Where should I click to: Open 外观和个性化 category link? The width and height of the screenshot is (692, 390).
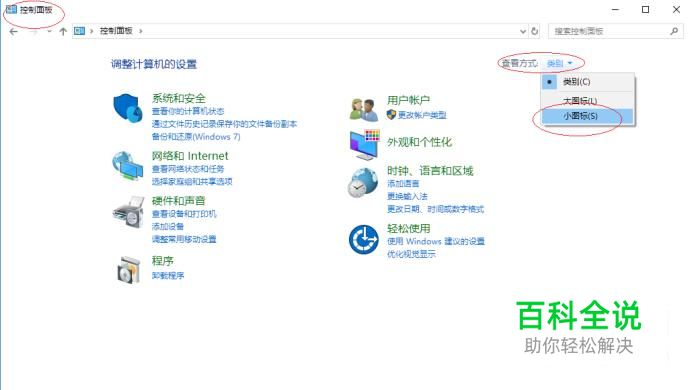click(x=419, y=142)
